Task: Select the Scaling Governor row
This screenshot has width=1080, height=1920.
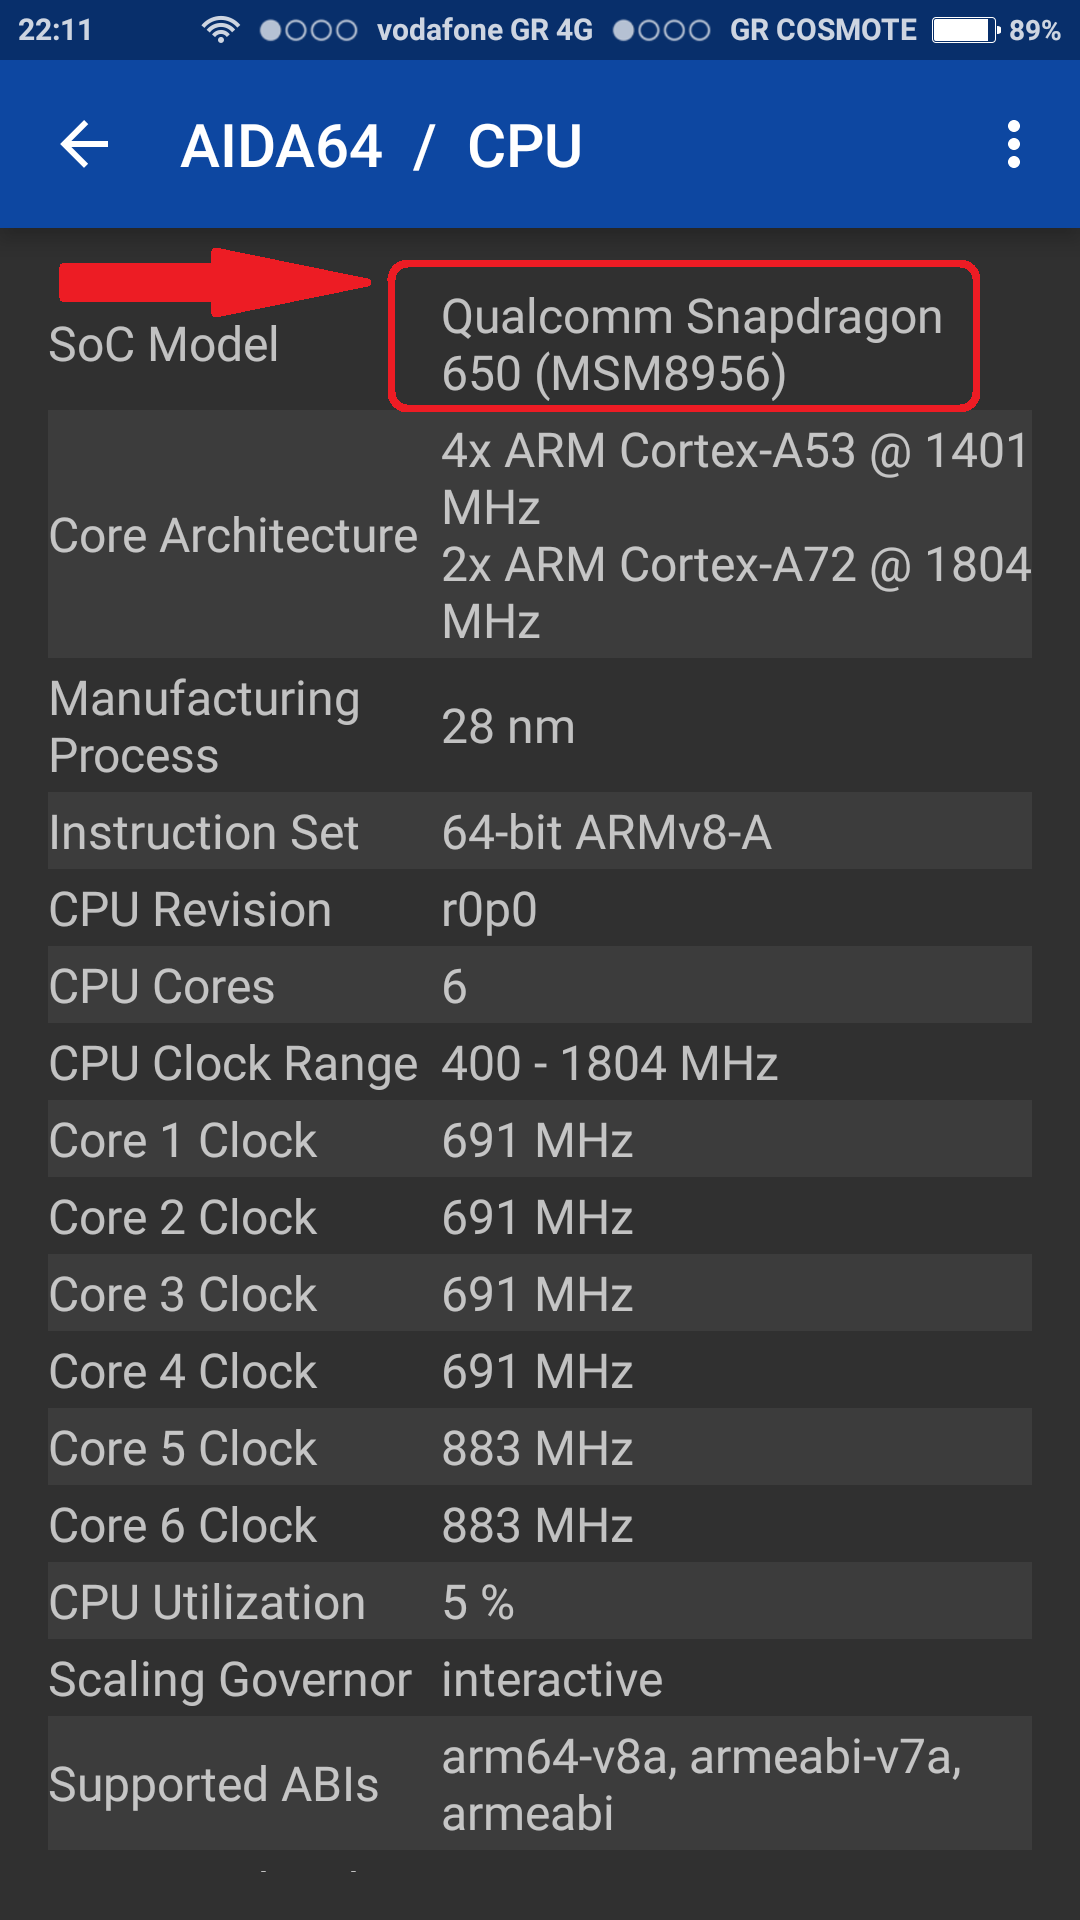Action: pos(540,1679)
